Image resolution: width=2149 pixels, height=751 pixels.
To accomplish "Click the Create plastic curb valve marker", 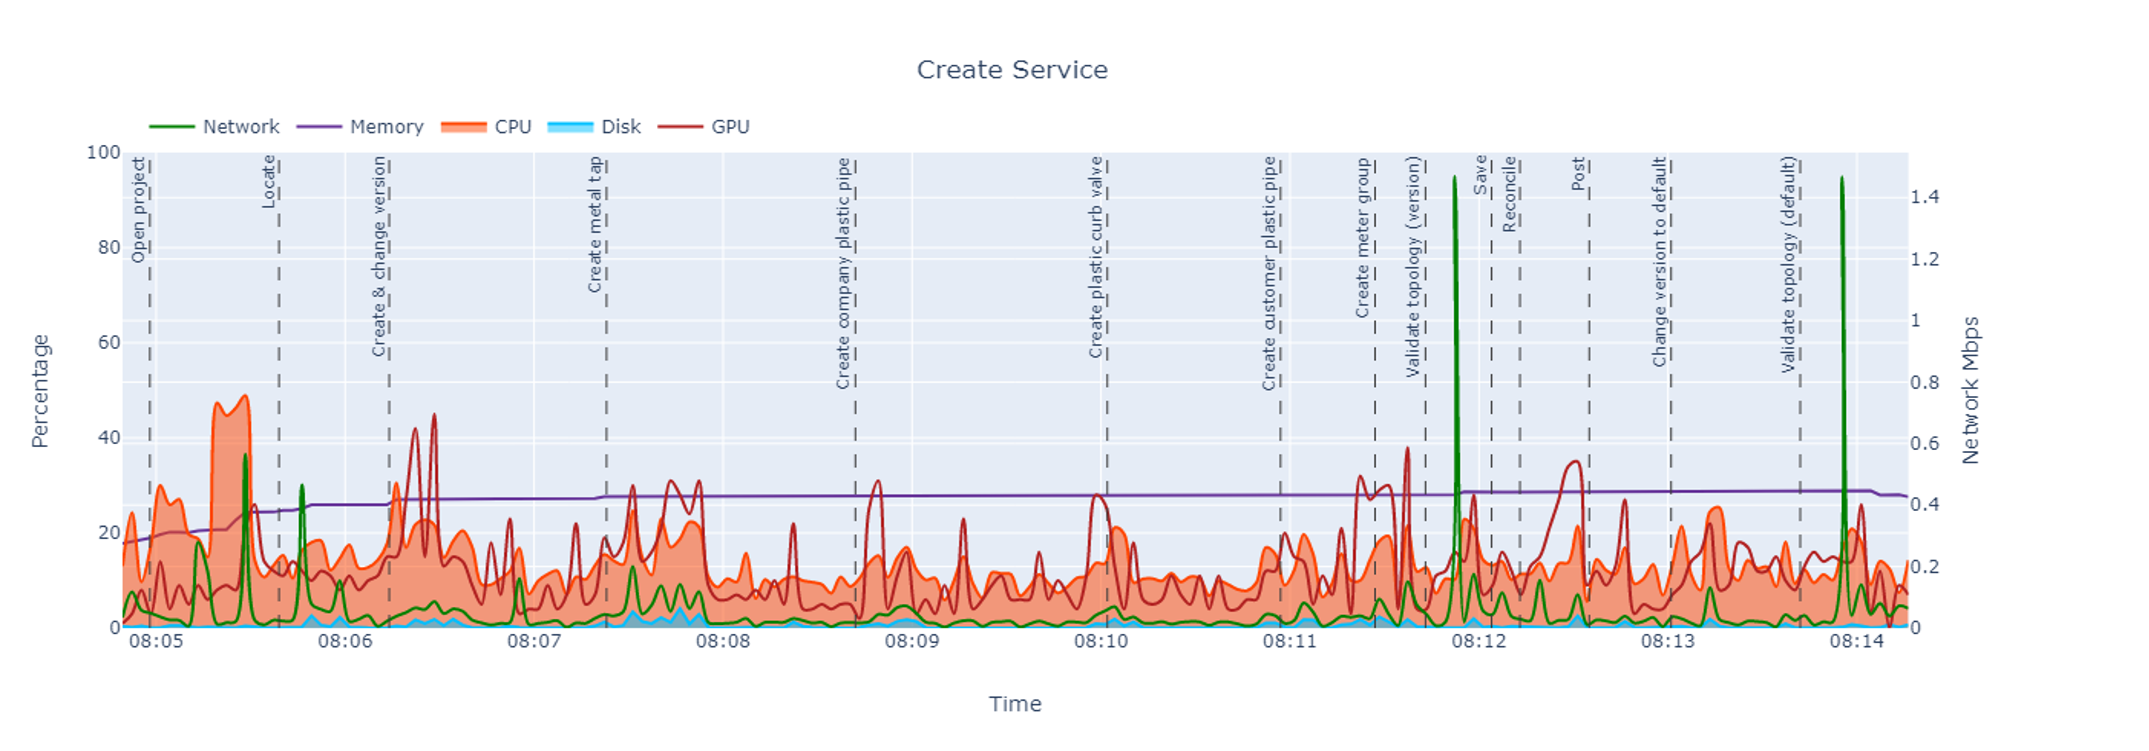I will pyautogui.click(x=1096, y=257).
